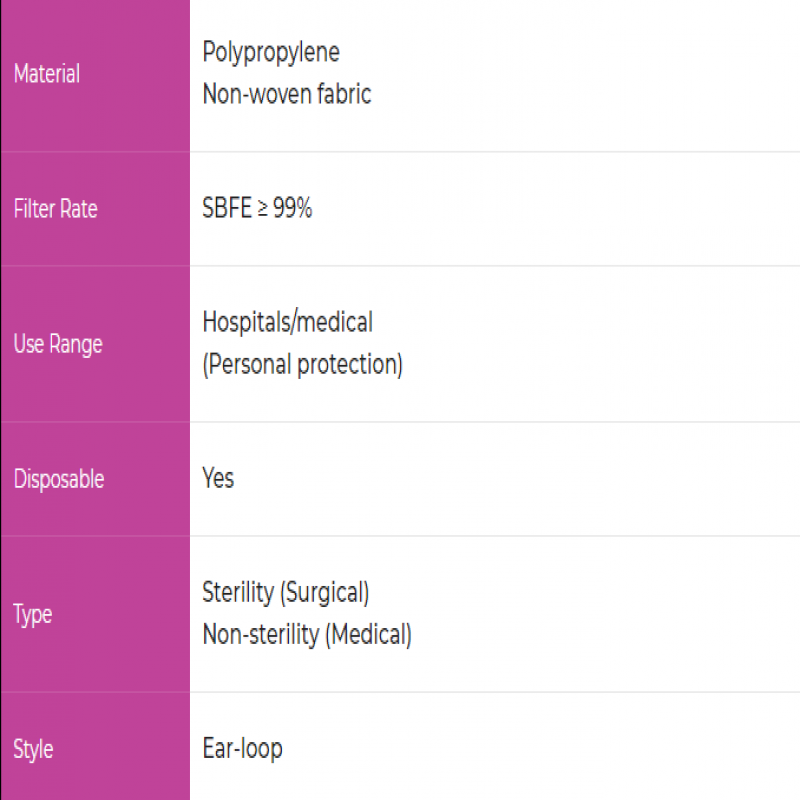Select the (Personal protection) text
800x800 pixels.
pyautogui.click(x=303, y=365)
